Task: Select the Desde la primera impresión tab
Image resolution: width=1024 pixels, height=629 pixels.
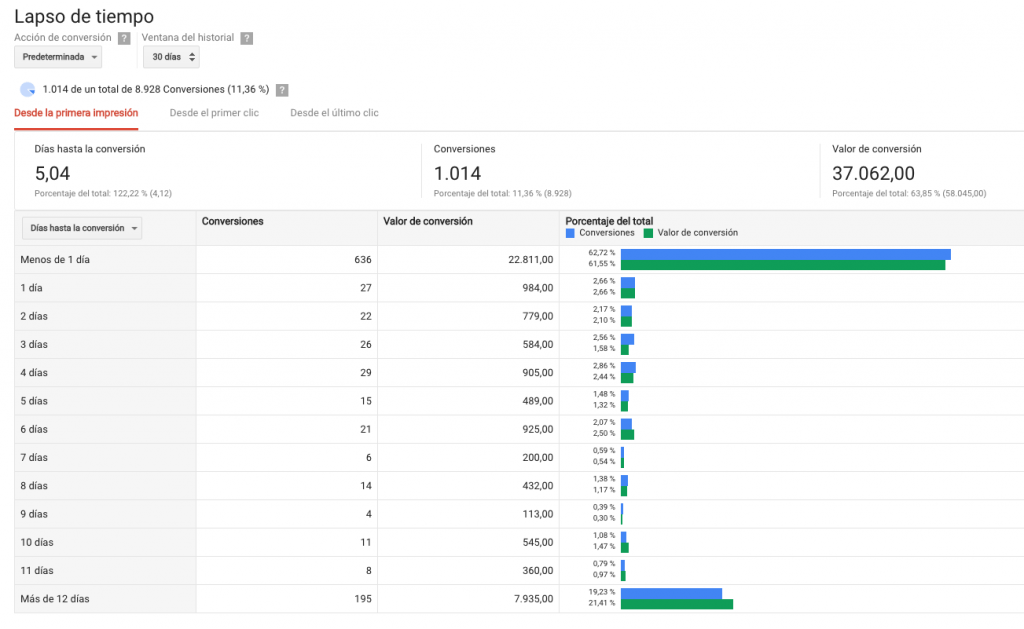Action: click(x=76, y=113)
